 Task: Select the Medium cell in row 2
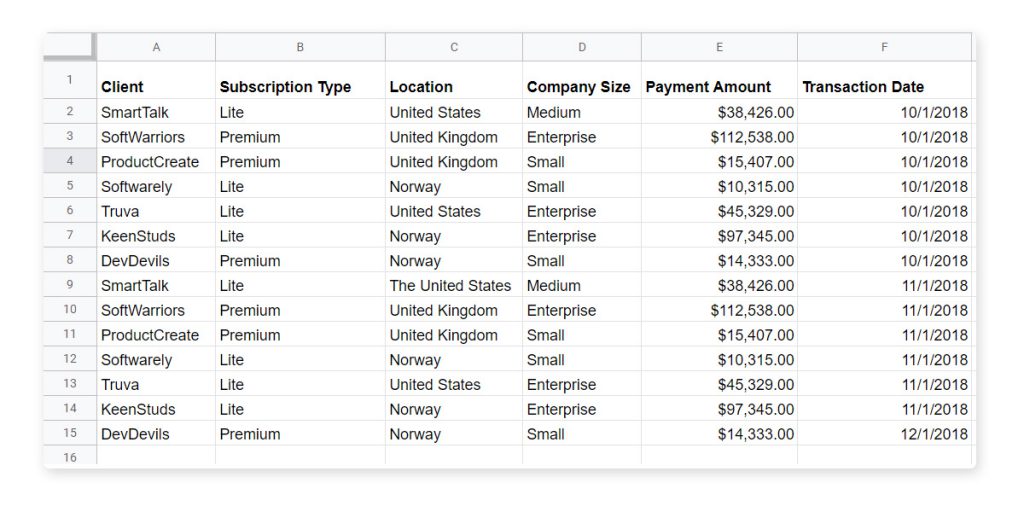(582, 112)
